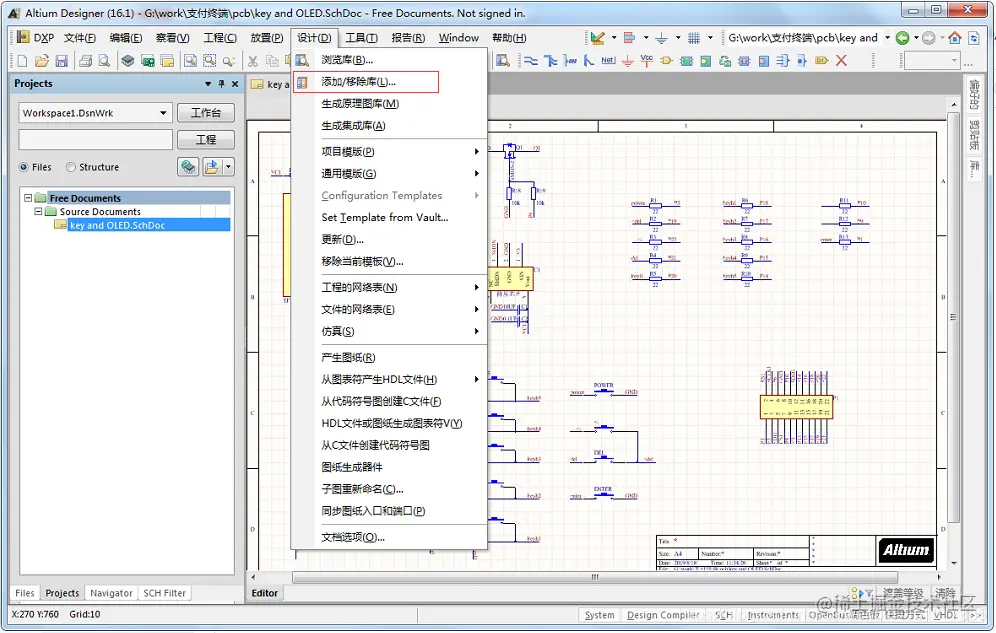Collapse the Free Documents tree node
The width and height of the screenshot is (996, 633).
pyautogui.click(x=28, y=198)
